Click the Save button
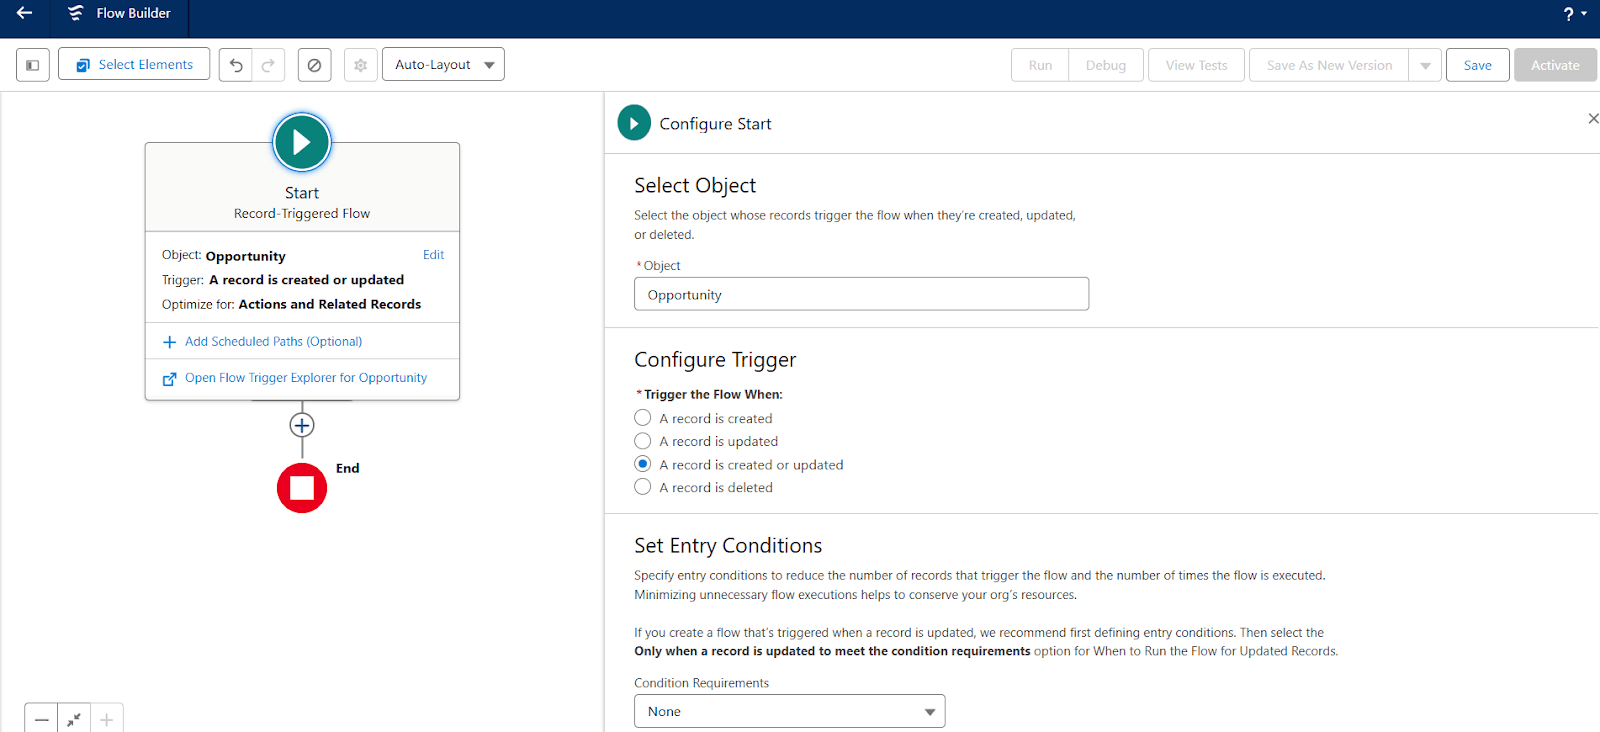 coord(1477,65)
